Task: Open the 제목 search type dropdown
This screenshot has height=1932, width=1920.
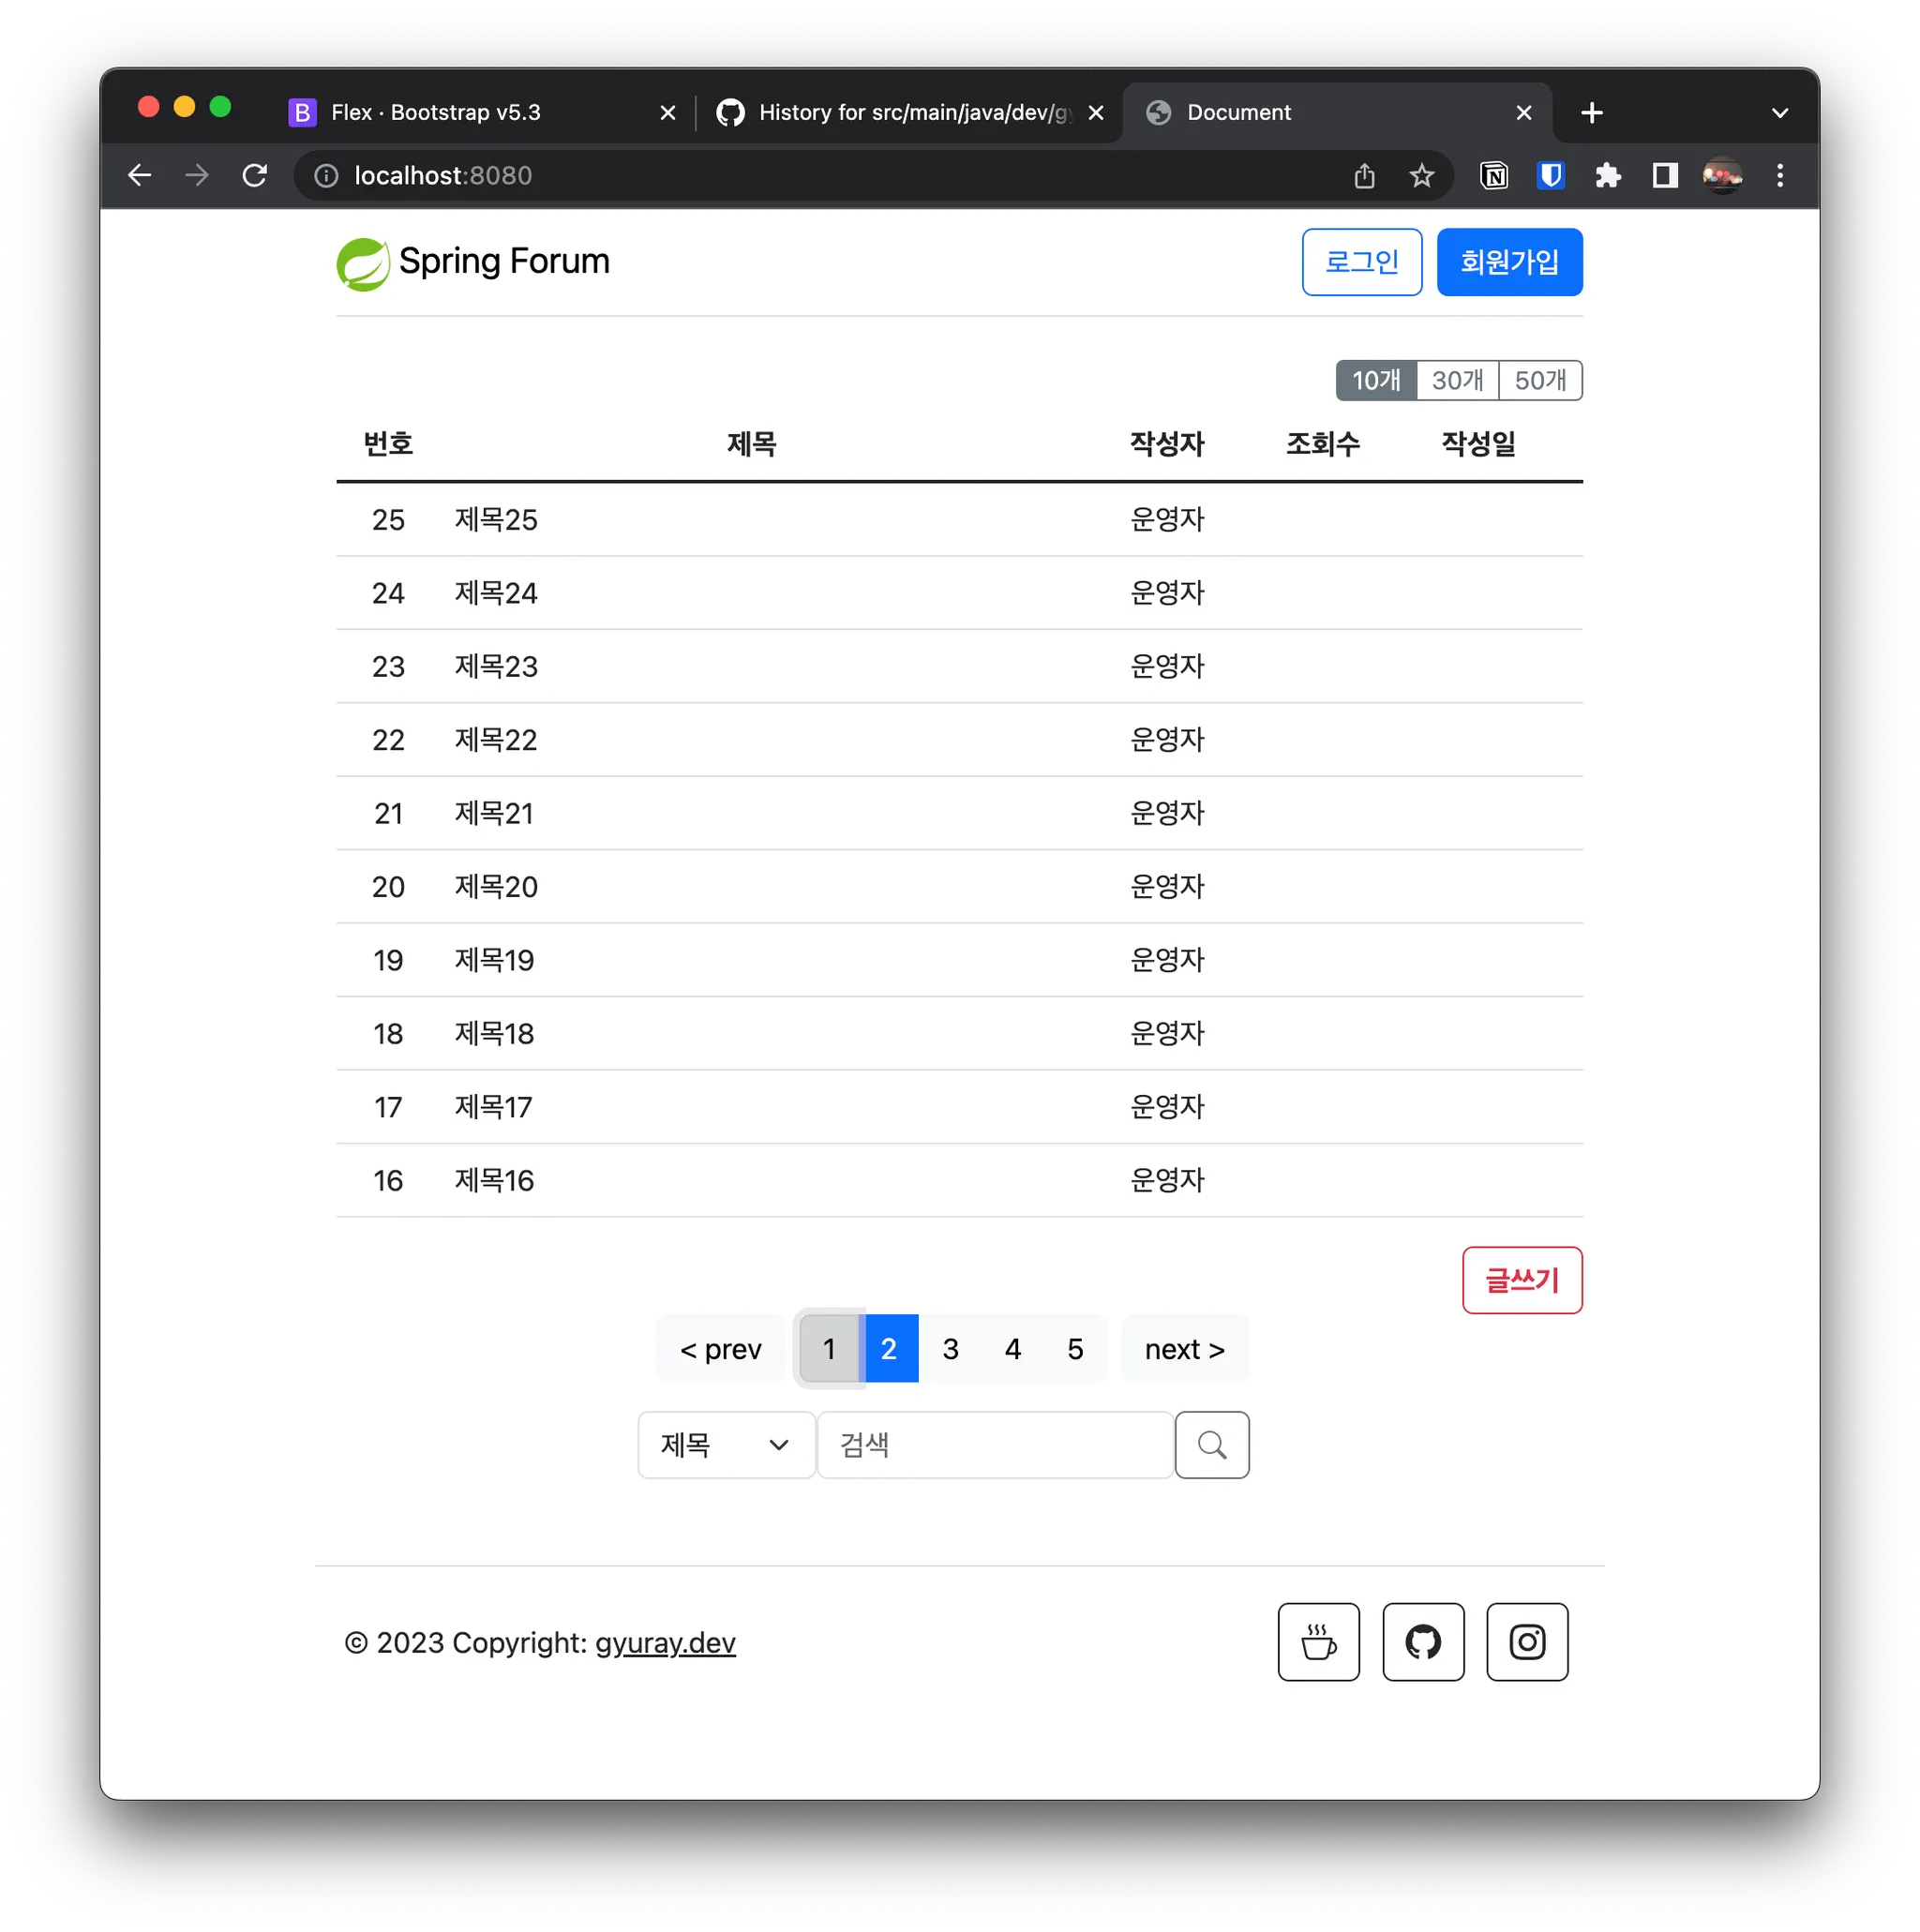Action: 726,1445
